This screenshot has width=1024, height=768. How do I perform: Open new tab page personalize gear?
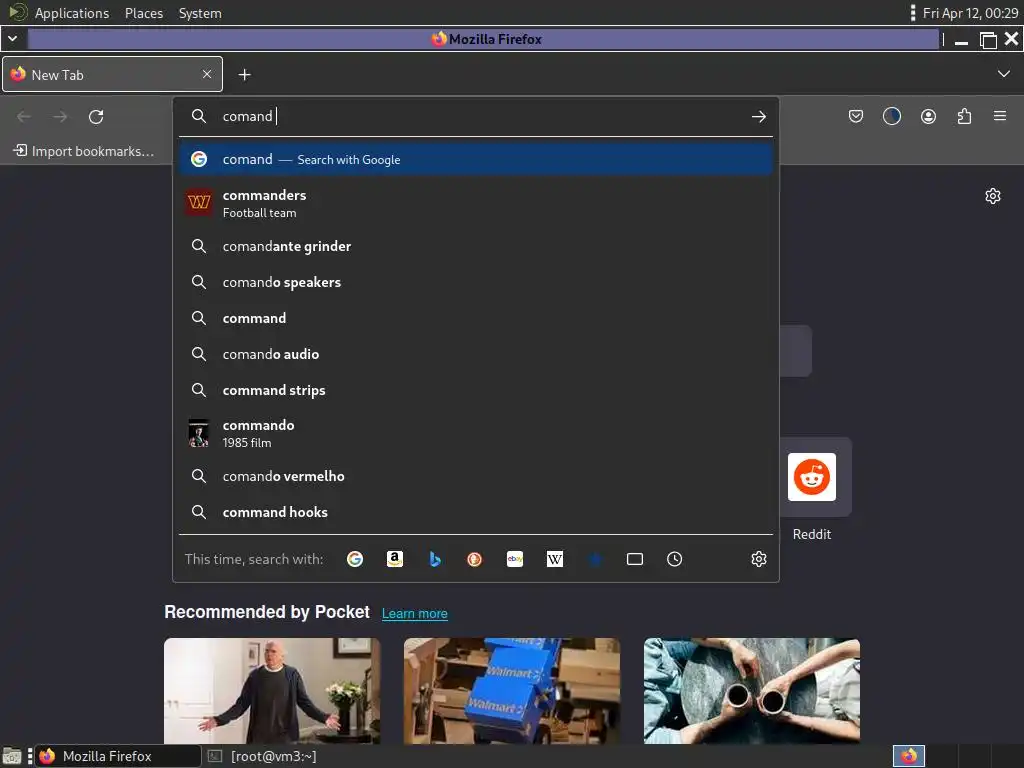[993, 196]
